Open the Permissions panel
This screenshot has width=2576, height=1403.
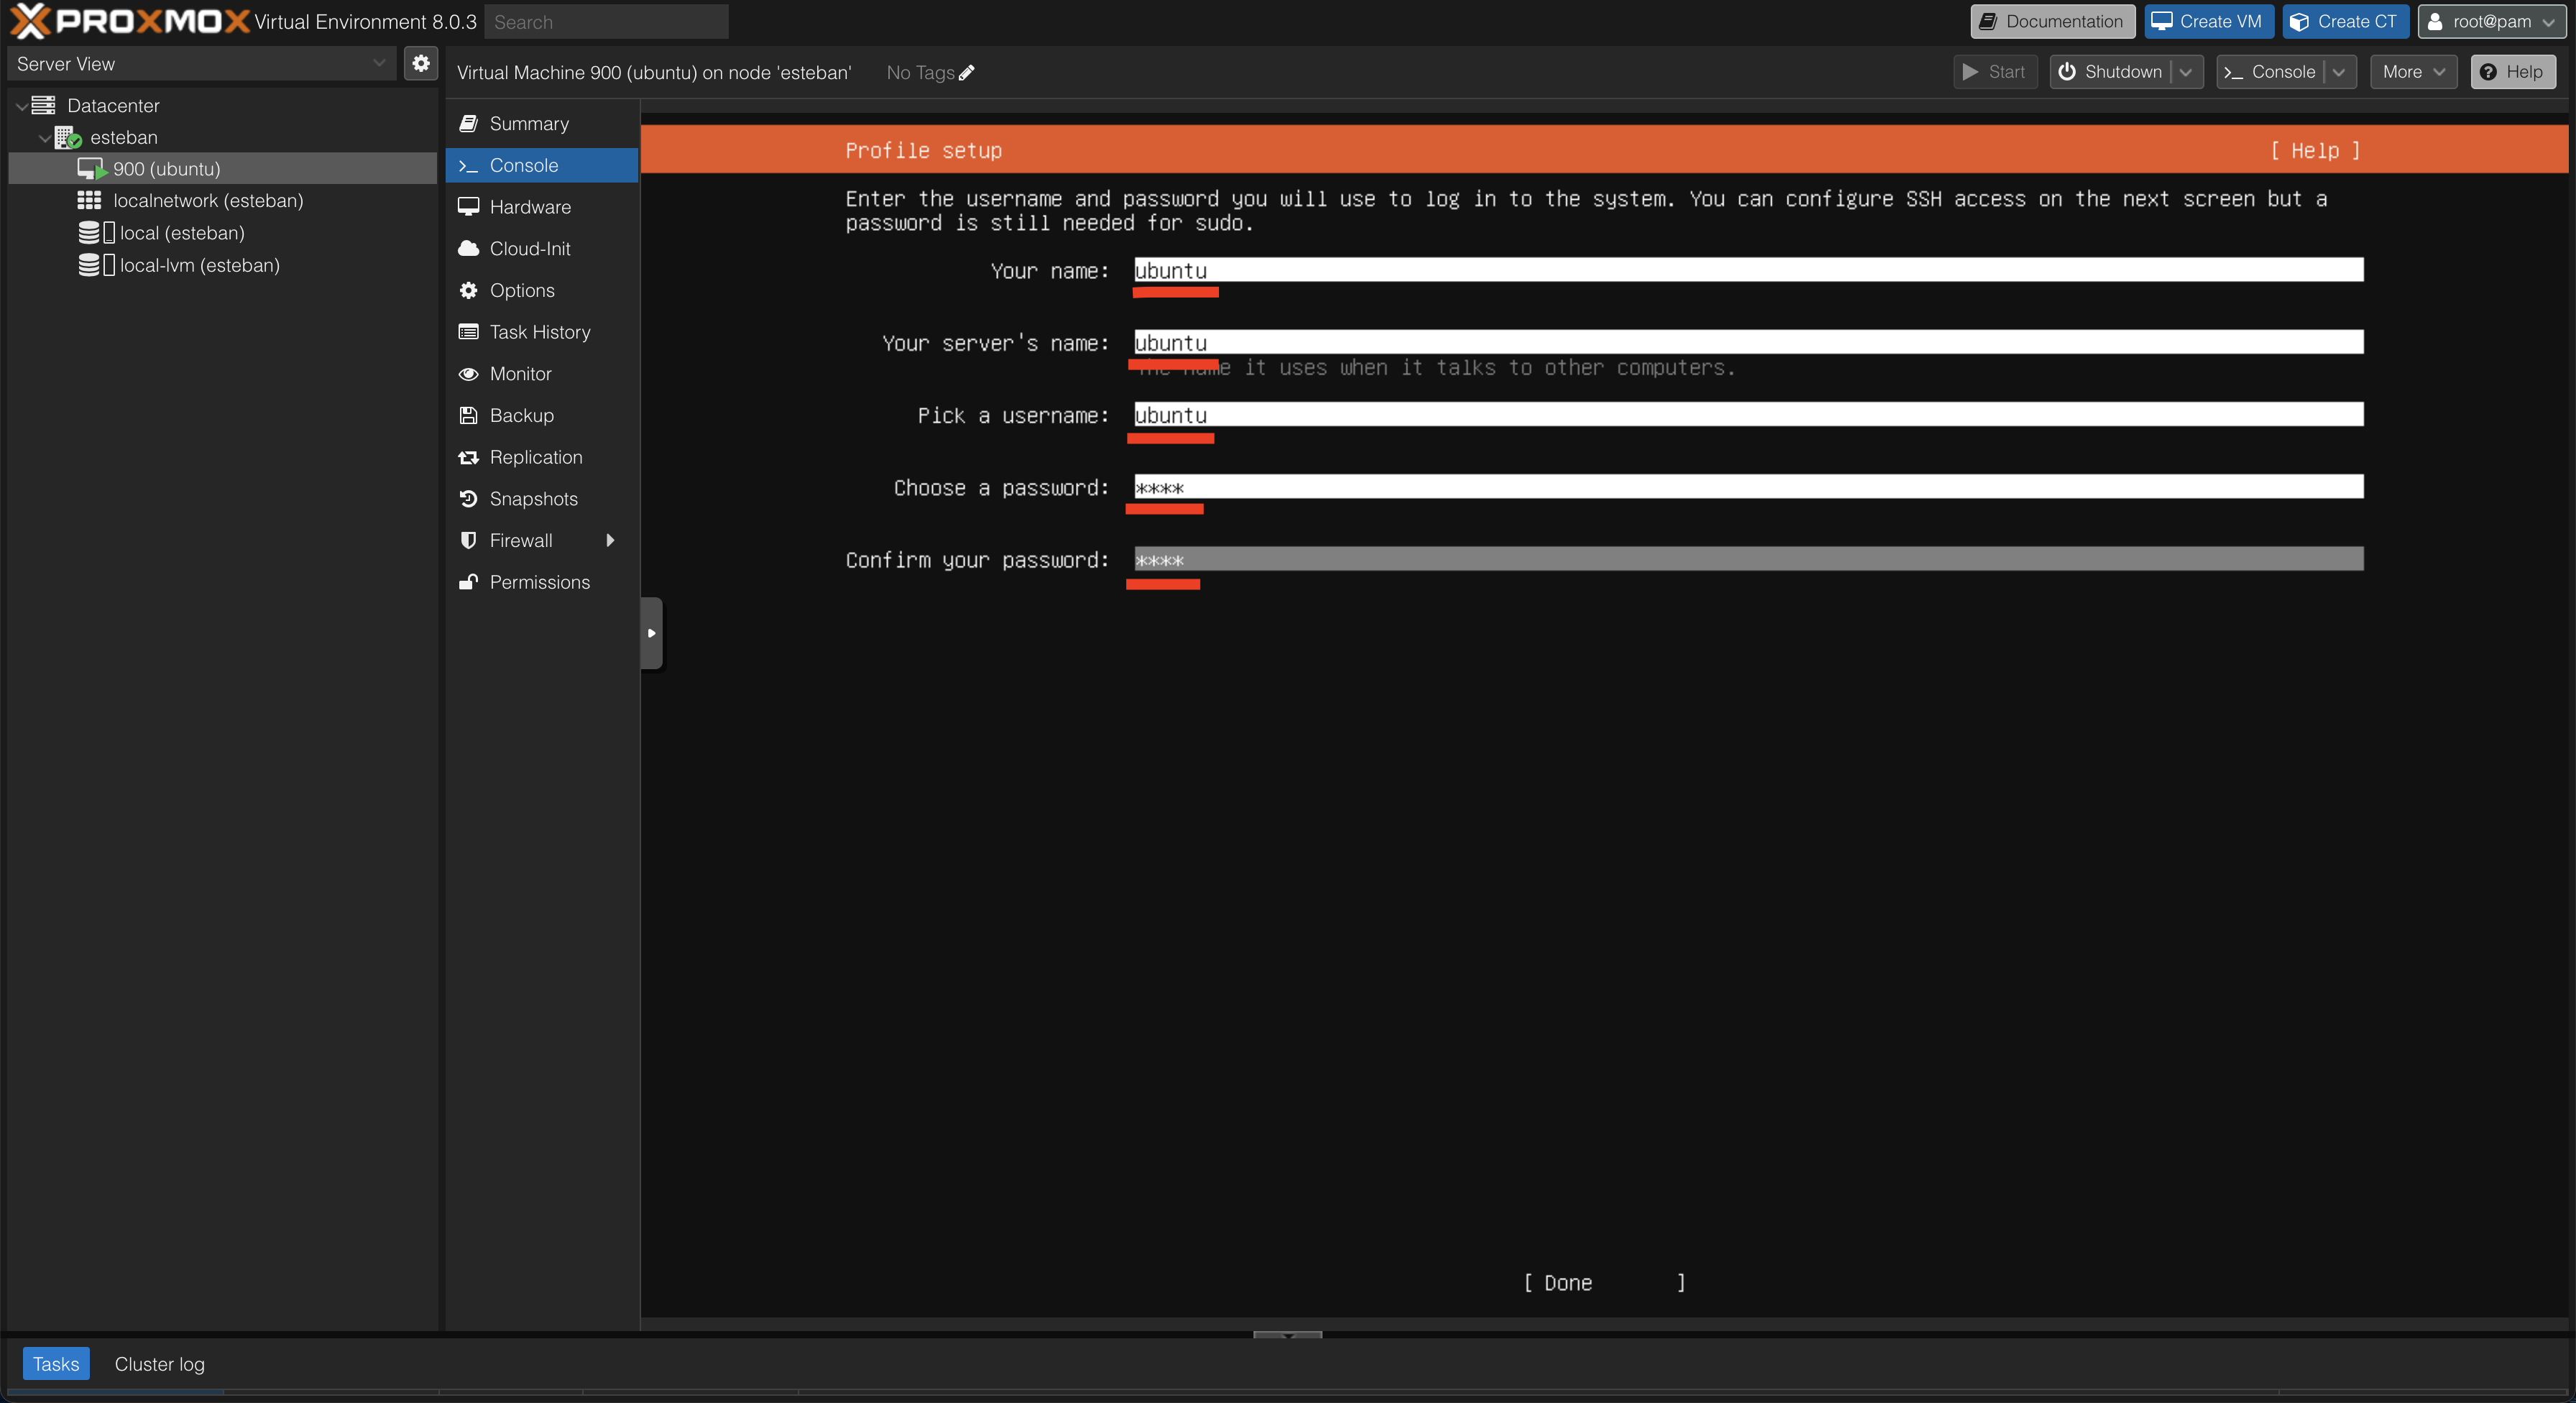pyautogui.click(x=541, y=582)
